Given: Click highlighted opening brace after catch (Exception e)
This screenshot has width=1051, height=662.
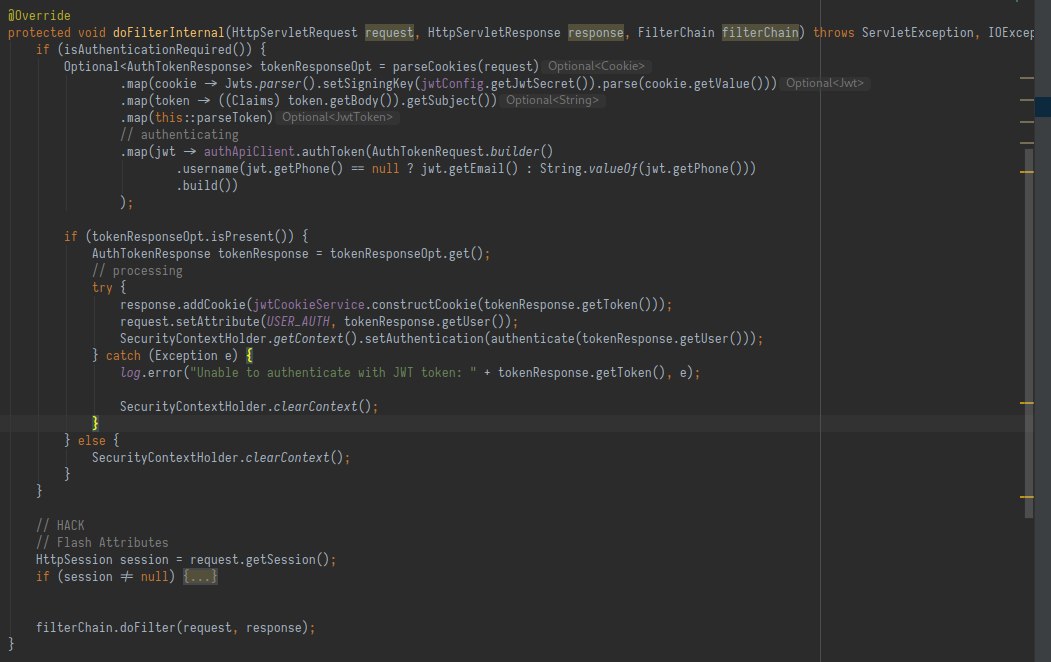Looking at the screenshot, I should tap(249, 356).
